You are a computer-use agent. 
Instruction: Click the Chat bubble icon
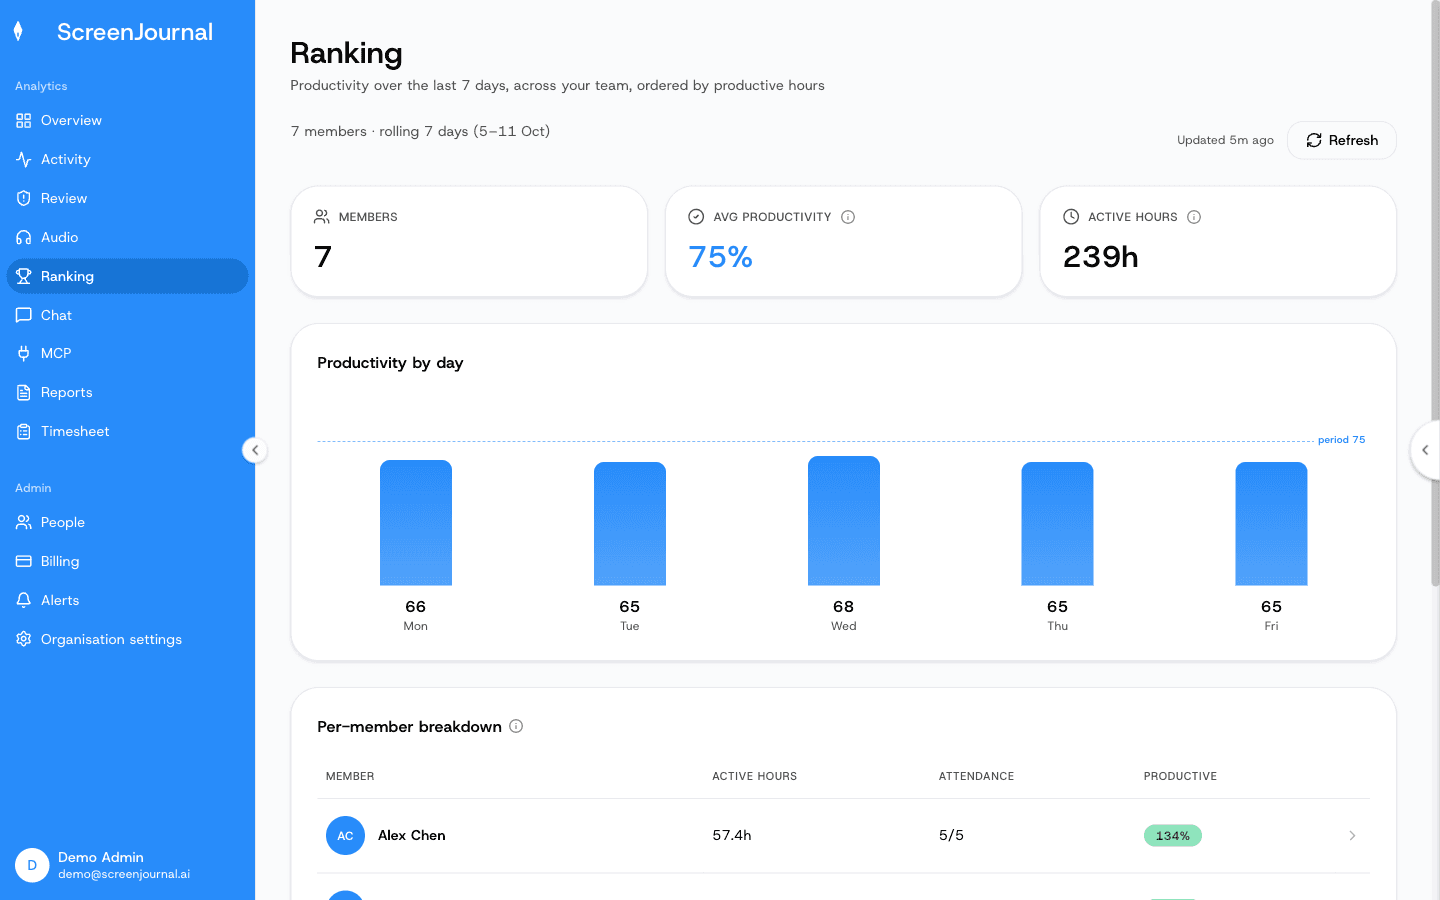pos(24,315)
